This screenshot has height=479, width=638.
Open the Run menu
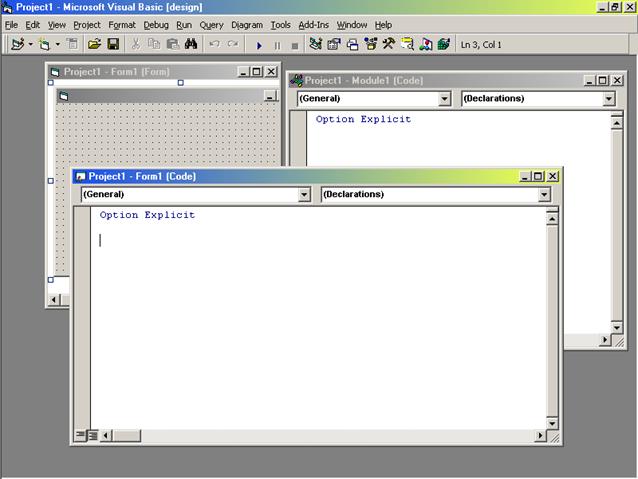(184, 25)
